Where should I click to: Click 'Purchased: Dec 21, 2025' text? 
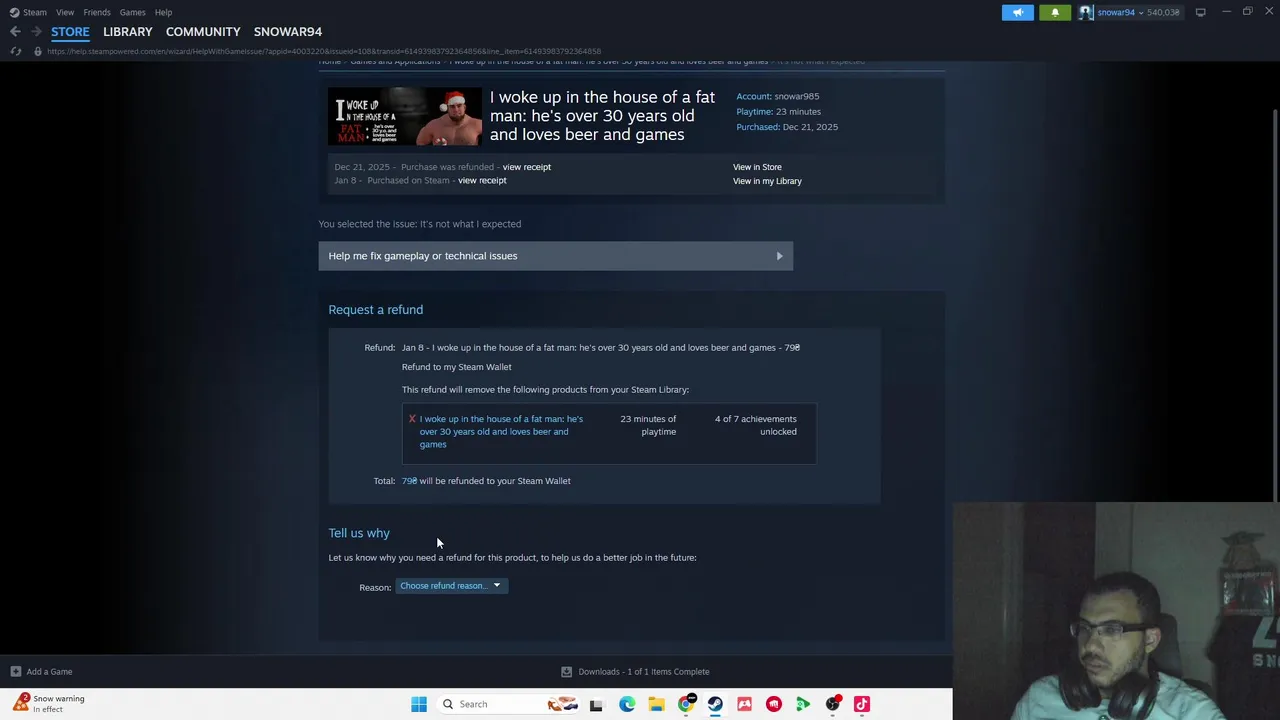coord(787,127)
